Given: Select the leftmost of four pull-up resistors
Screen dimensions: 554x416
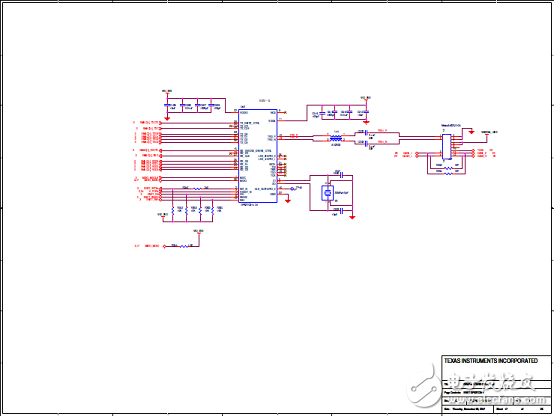Looking at the screenshot, I should [172, 211].
